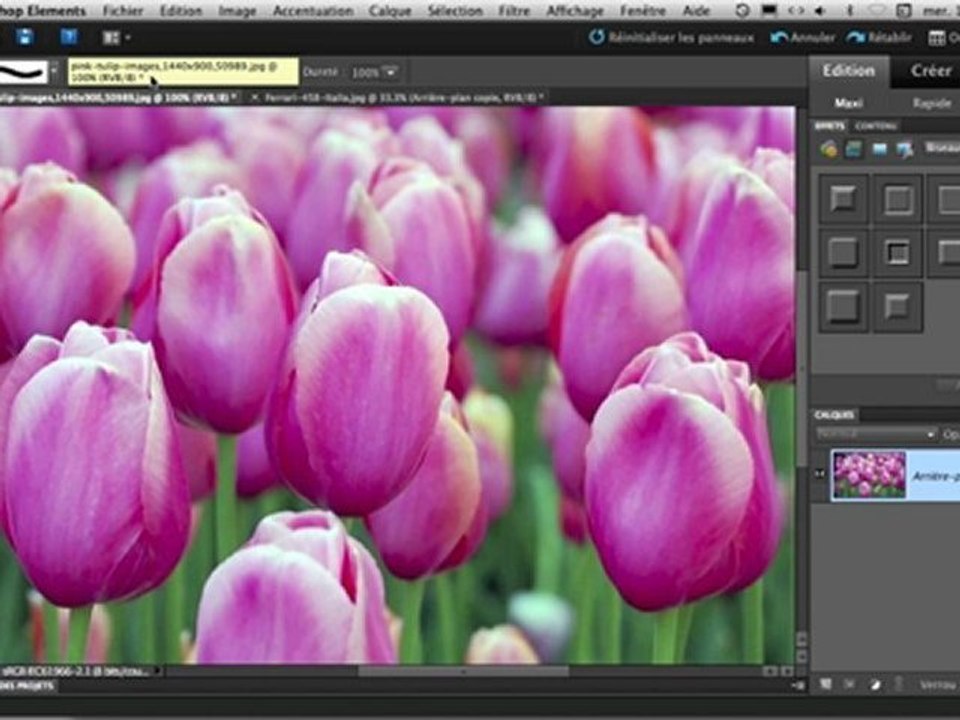Image resolution: width=960 pixels, height=720 pixels.
Task: Open the Calque menu
Action: [391, 11]
